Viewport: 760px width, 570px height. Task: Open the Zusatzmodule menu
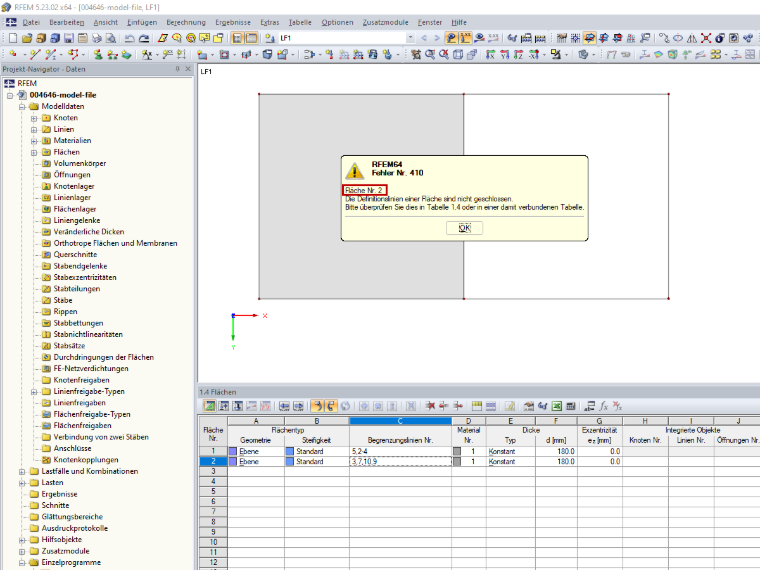point(385,22)
